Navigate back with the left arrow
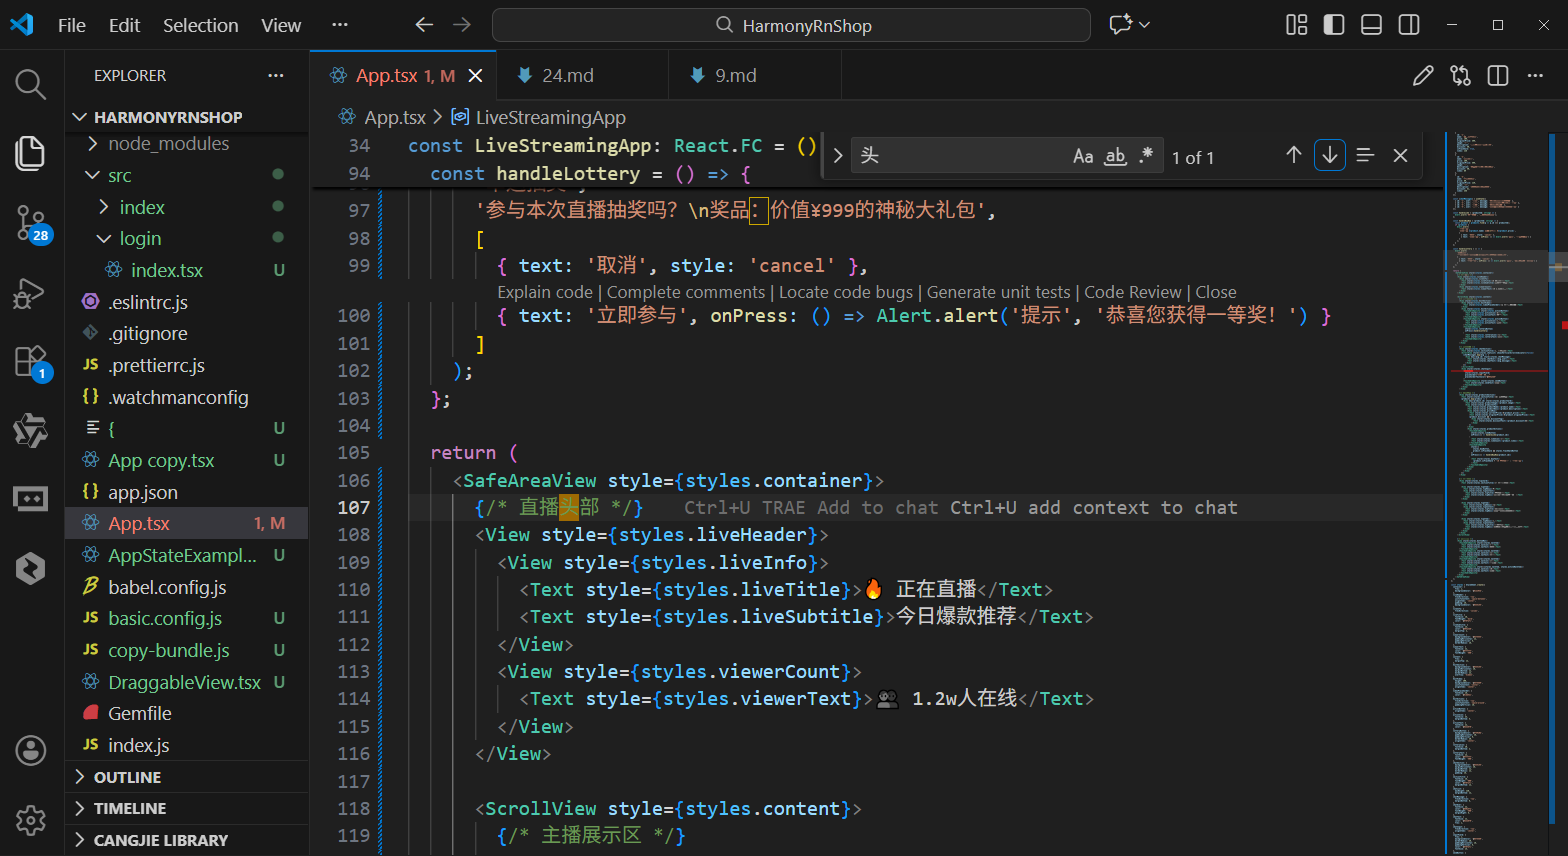The image size is (1568, 856). 424,25
